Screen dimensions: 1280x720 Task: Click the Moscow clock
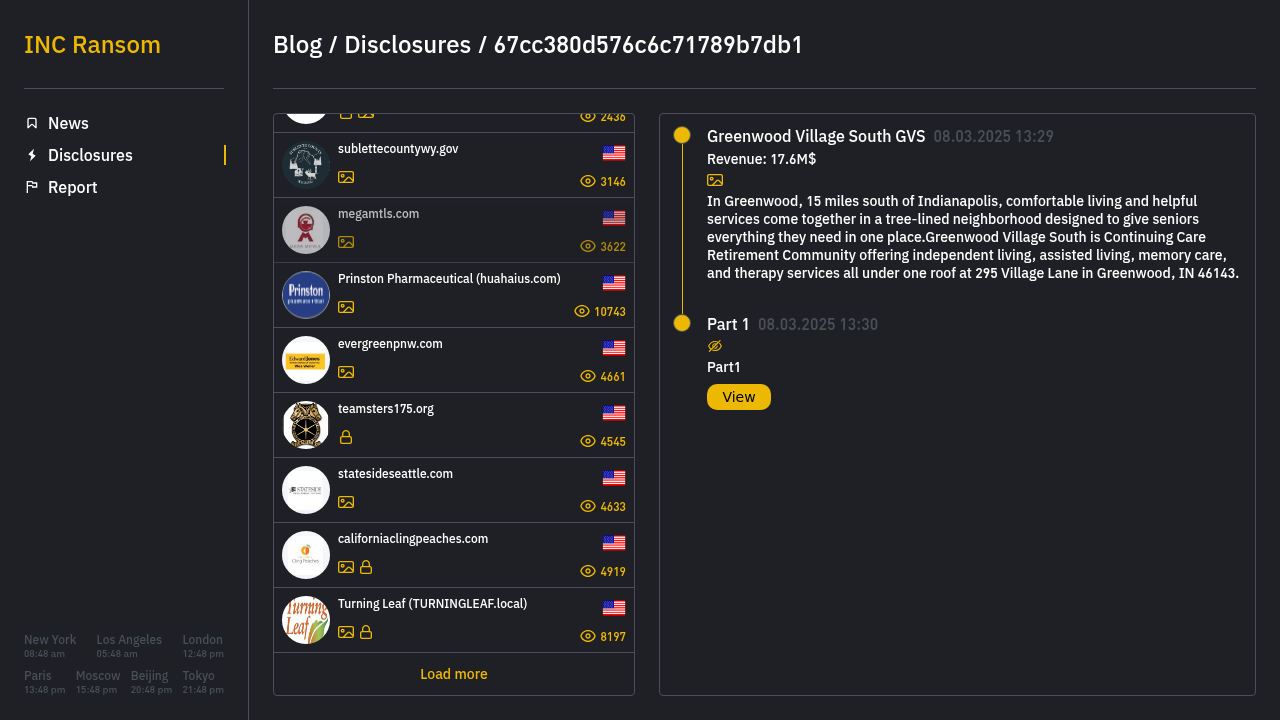click(x=98, y=682)
